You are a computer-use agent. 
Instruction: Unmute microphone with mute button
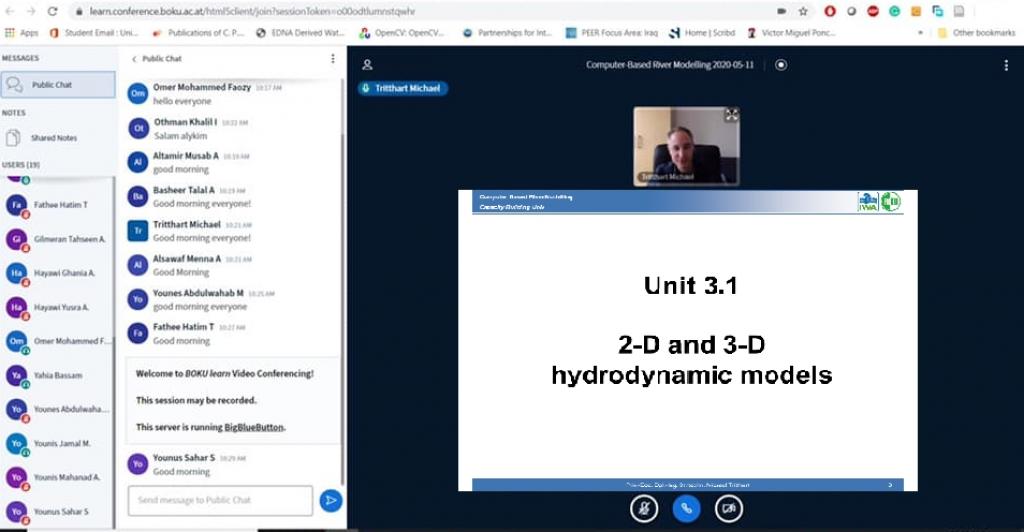click(x=644, y=508)
